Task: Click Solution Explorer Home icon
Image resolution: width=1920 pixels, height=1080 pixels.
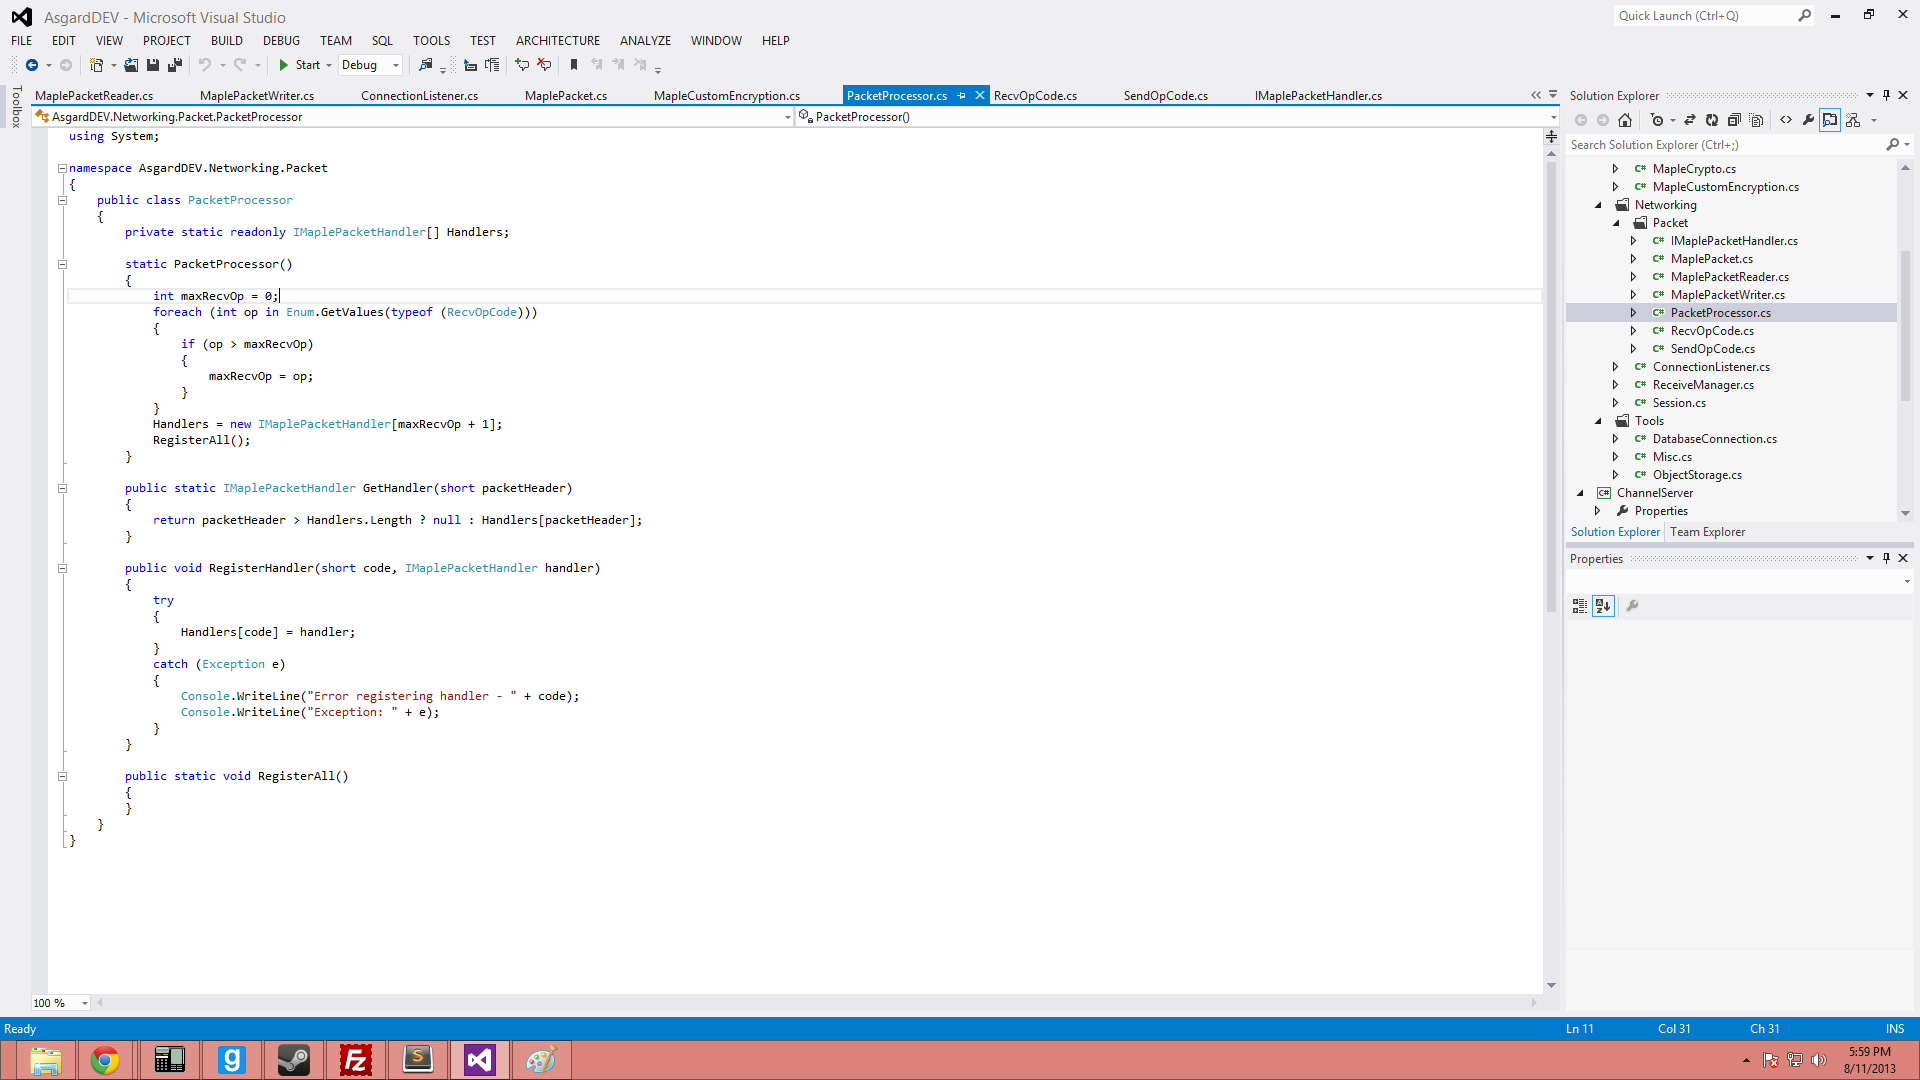Action: click(1625, 120)
